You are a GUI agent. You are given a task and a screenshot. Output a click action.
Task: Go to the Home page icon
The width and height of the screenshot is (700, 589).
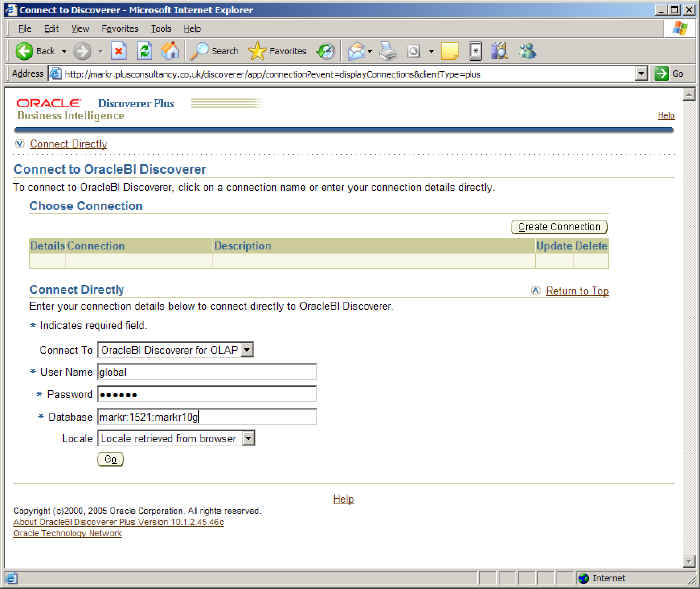(x=170, y=51)
